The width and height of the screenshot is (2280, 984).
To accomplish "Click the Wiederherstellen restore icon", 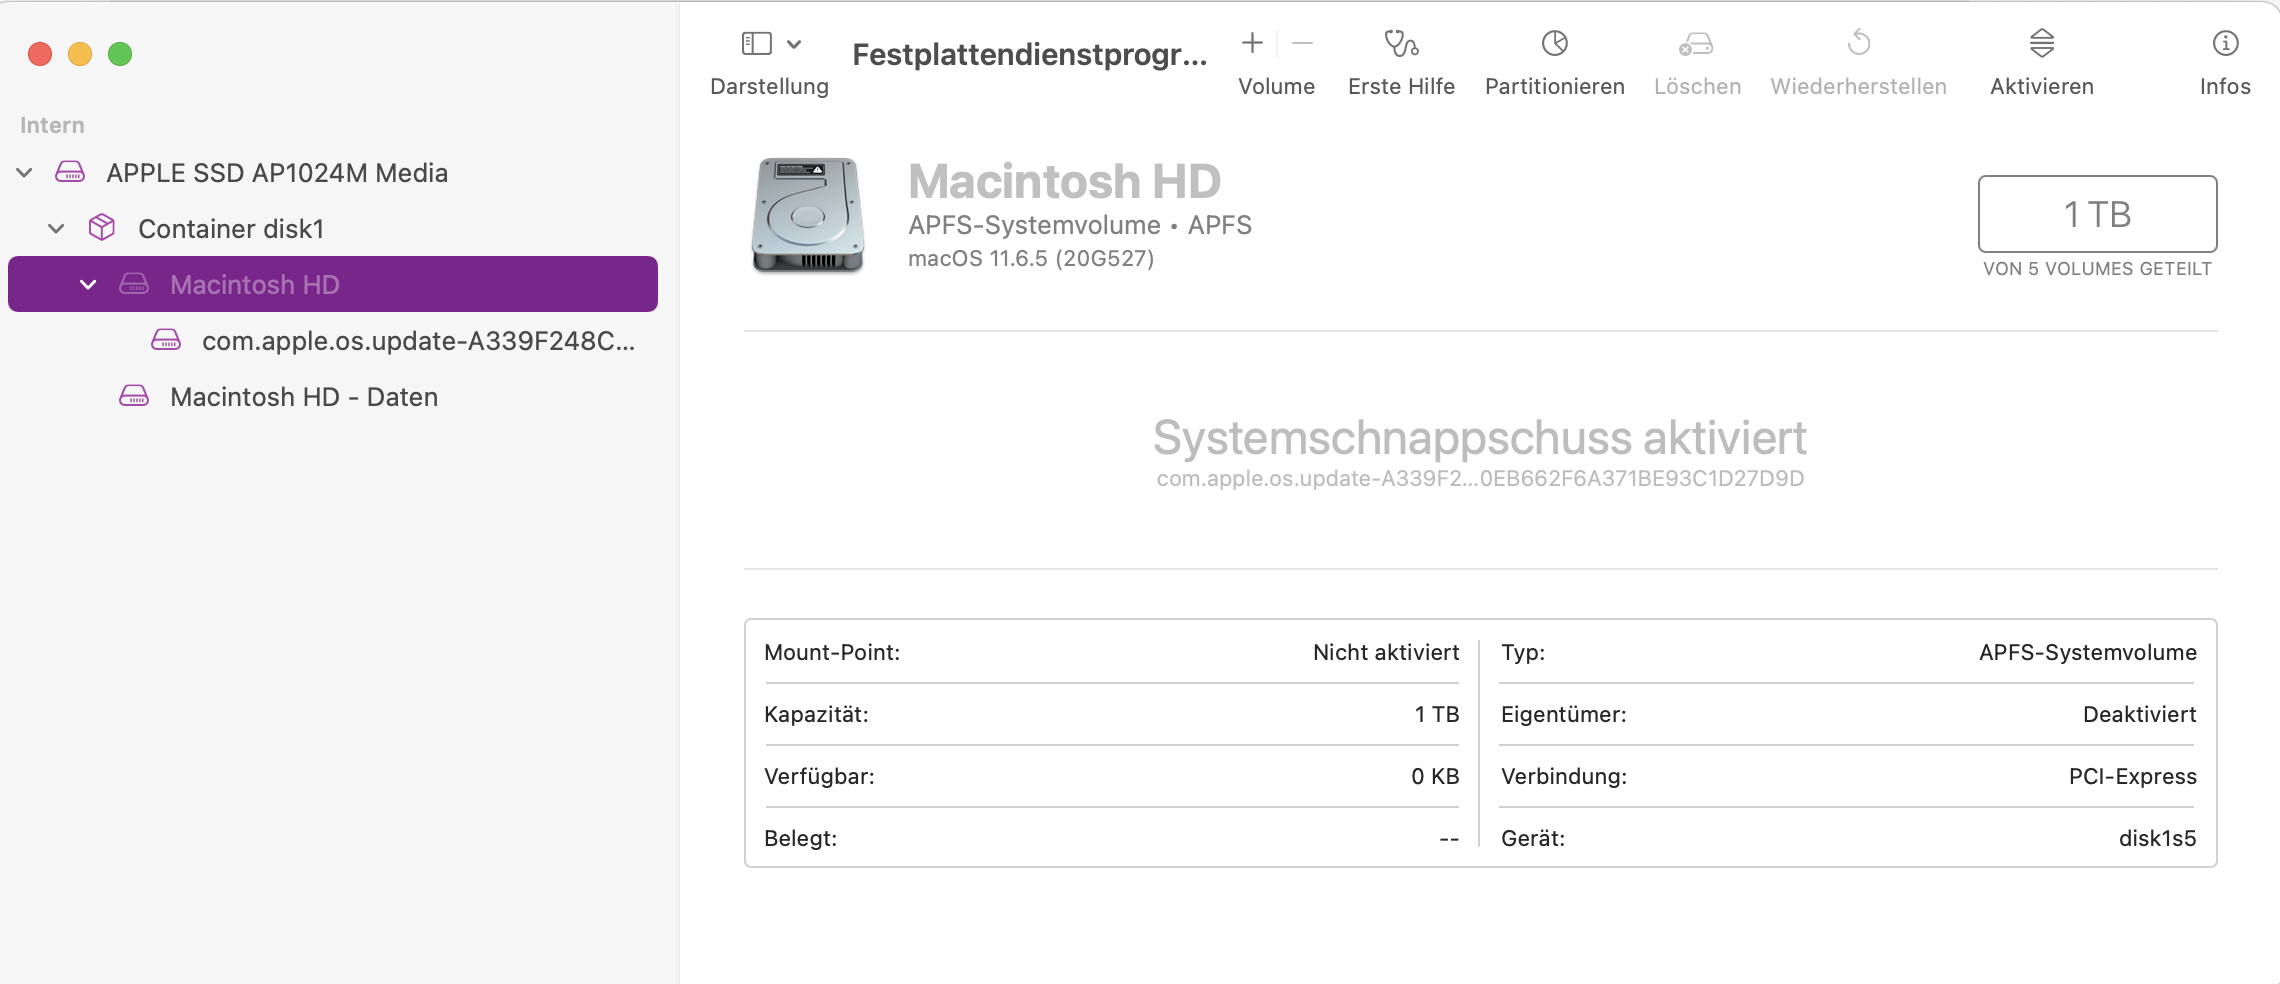I will coord(1858,44).
